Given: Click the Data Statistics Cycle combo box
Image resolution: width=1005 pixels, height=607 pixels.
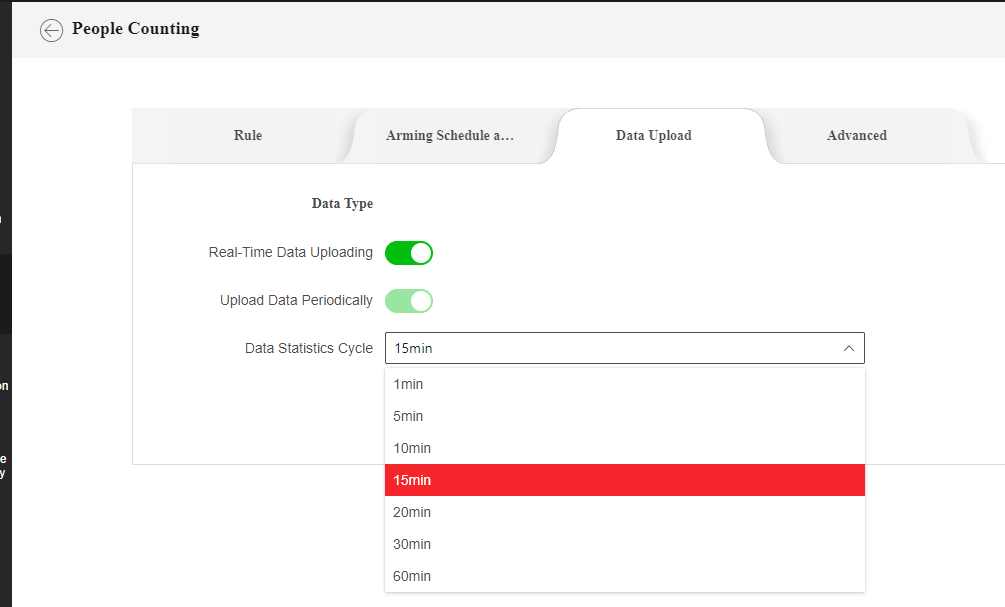Looking at the screenshot, I should point(610,348).
